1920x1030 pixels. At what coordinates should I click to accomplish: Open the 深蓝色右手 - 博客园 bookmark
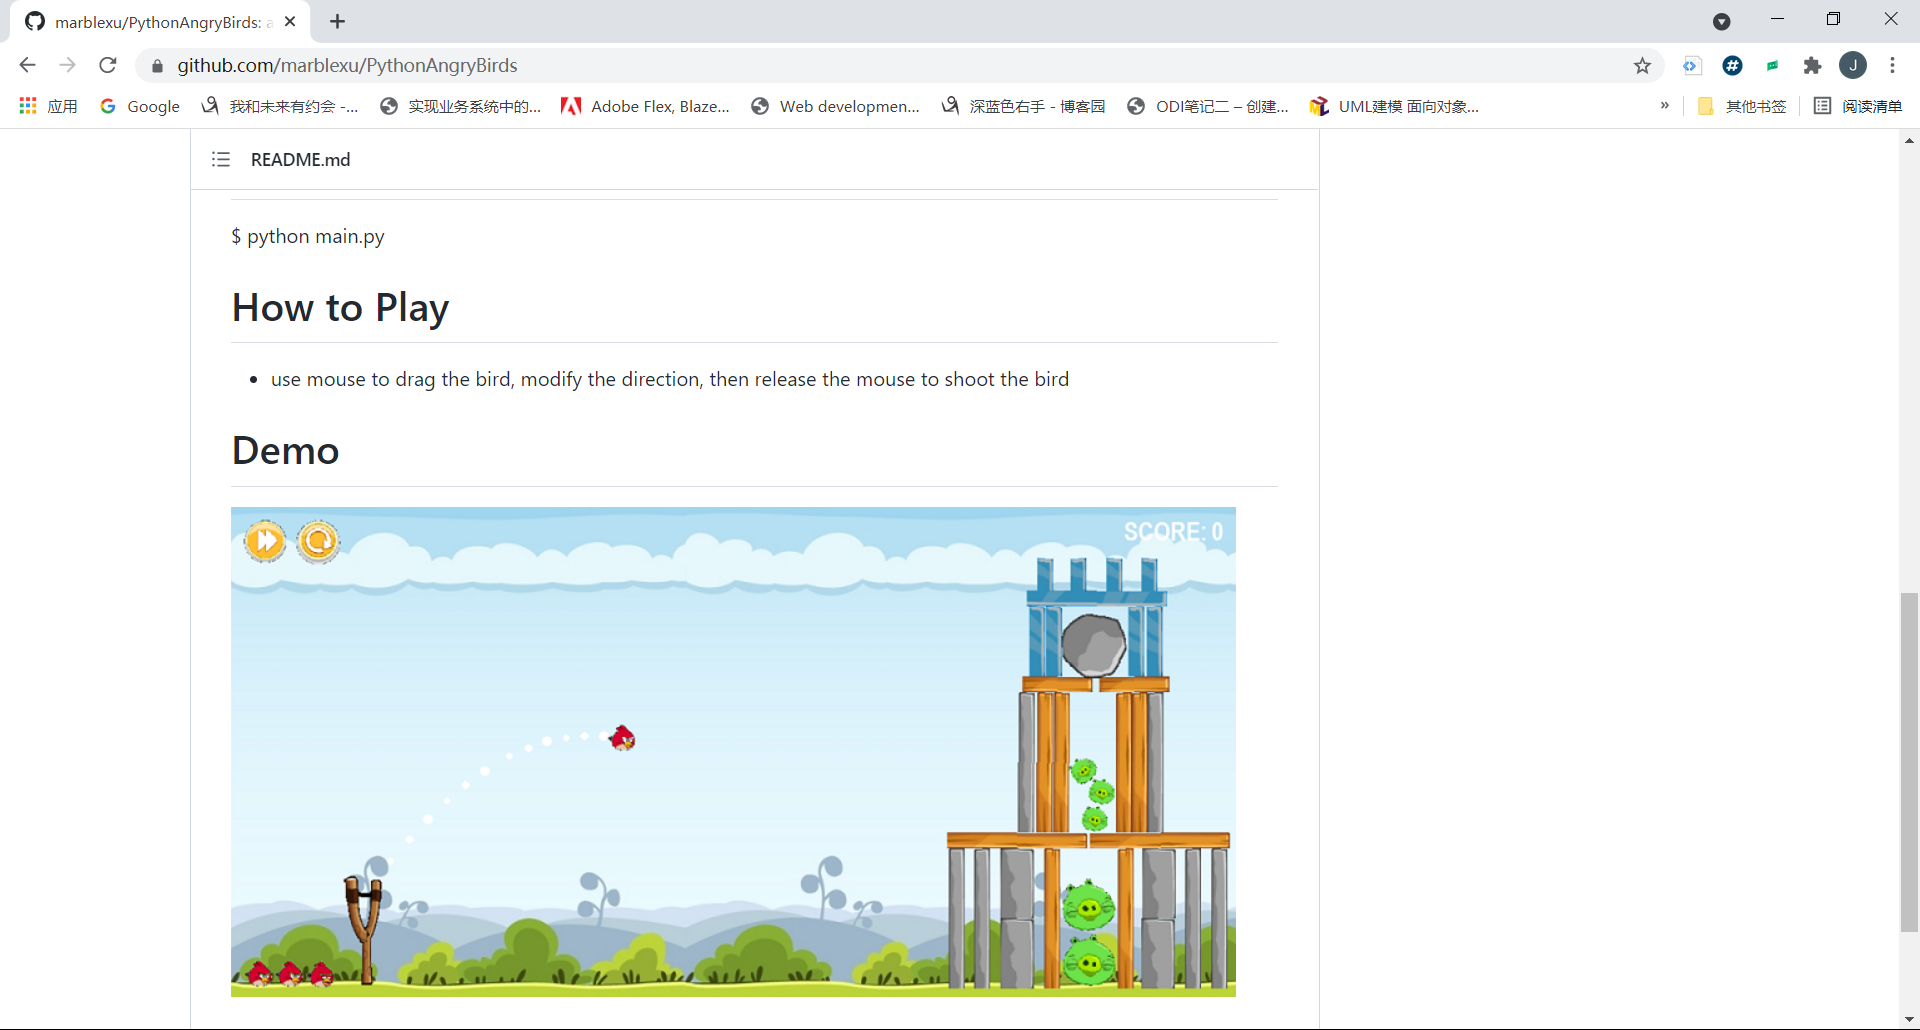pos(1024,106)
